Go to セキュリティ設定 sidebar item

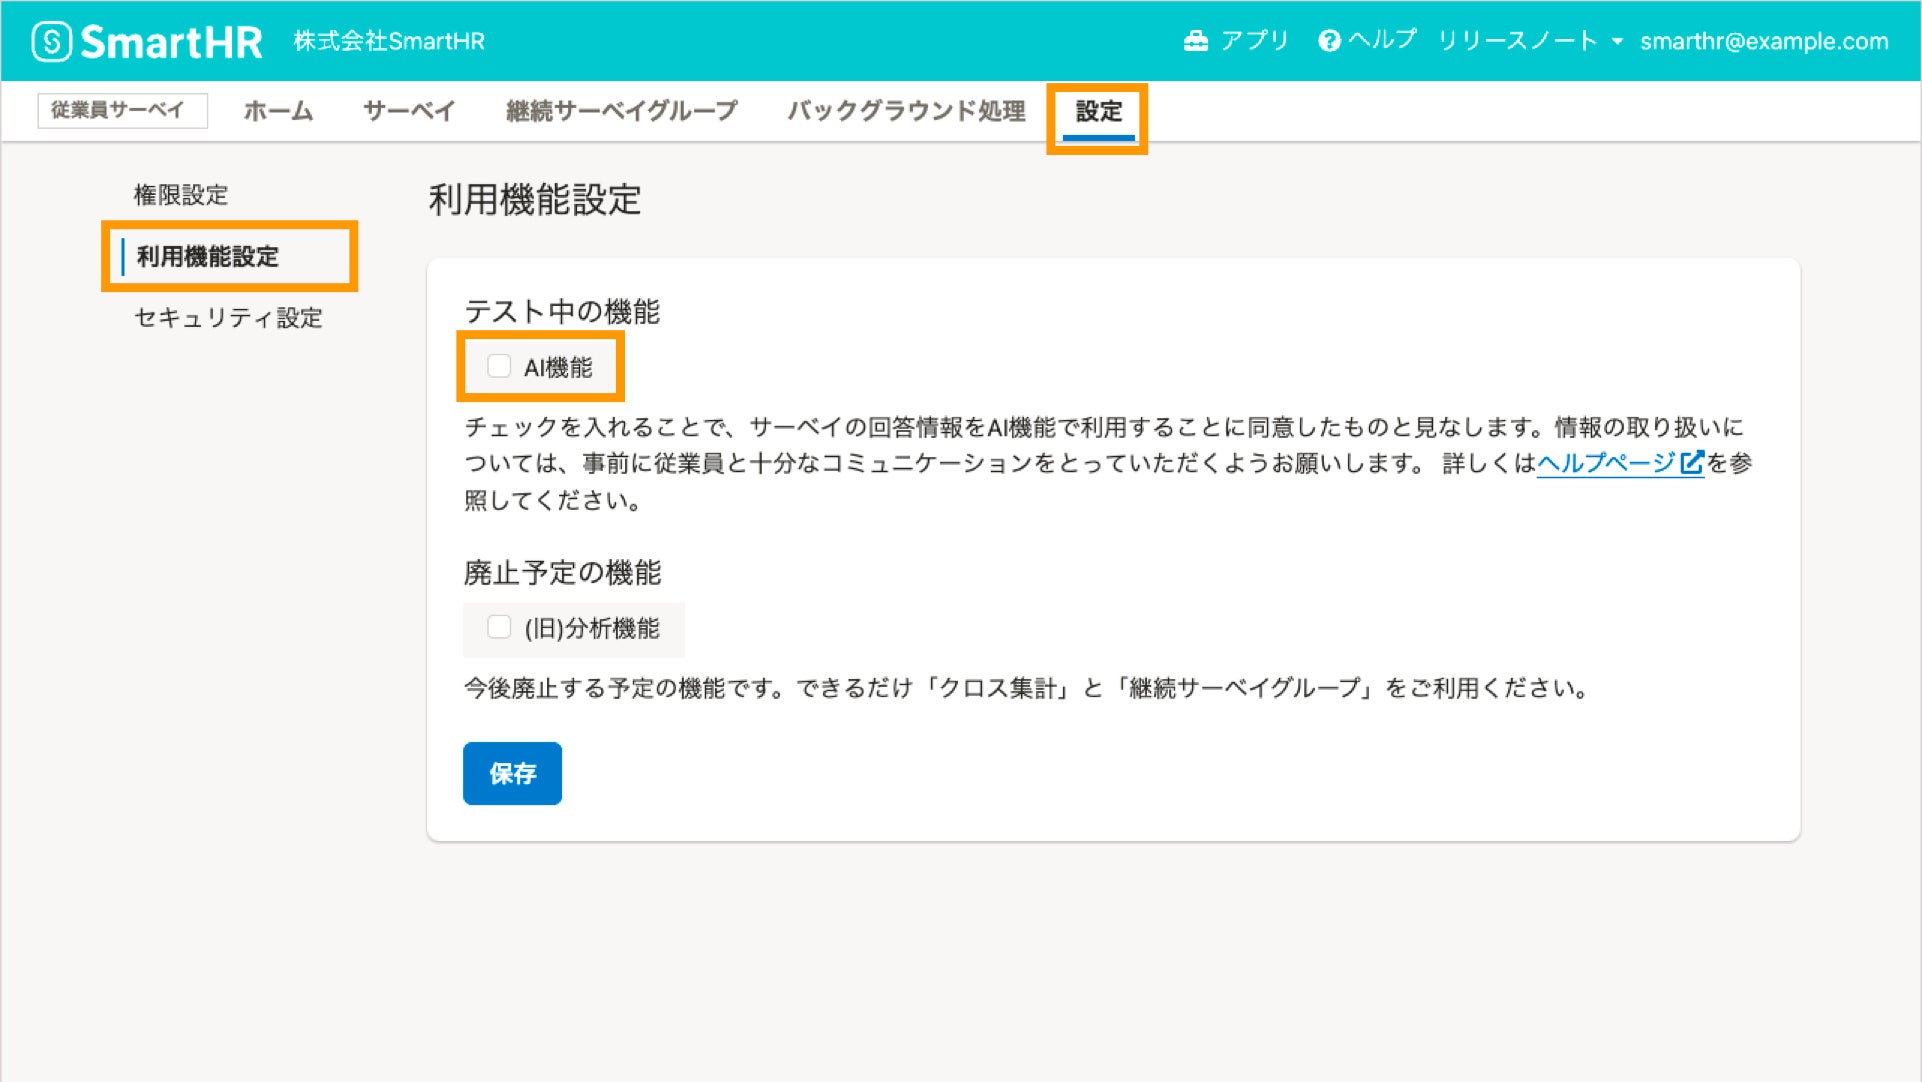[228, 318]
